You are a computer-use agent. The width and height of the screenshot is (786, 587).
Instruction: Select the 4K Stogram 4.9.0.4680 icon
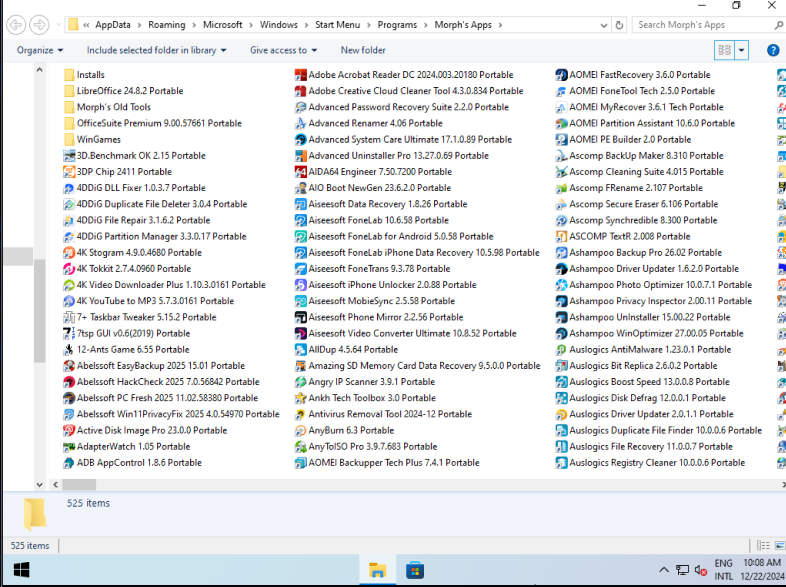pos(69,253)
